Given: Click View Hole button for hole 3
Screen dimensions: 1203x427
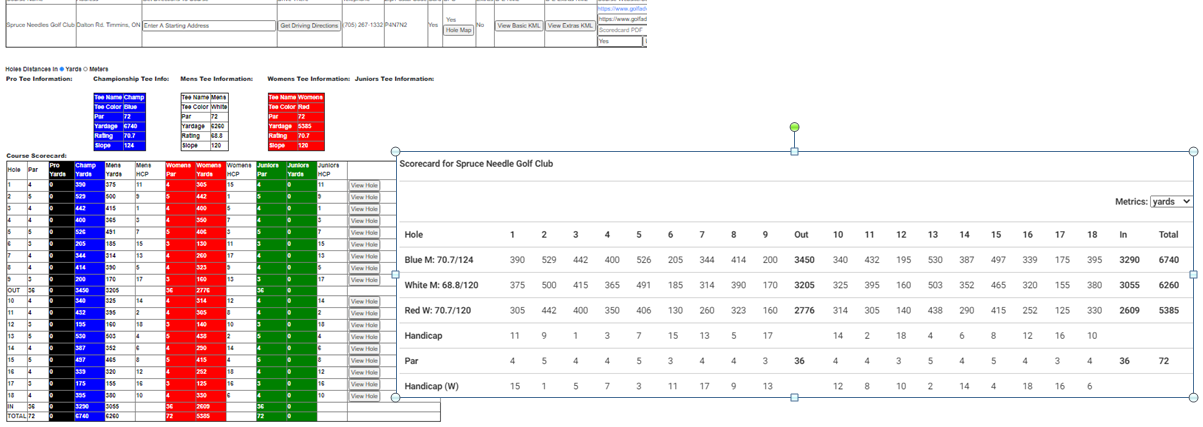Looking at the screenshot, I should click(x=364, y=207).
